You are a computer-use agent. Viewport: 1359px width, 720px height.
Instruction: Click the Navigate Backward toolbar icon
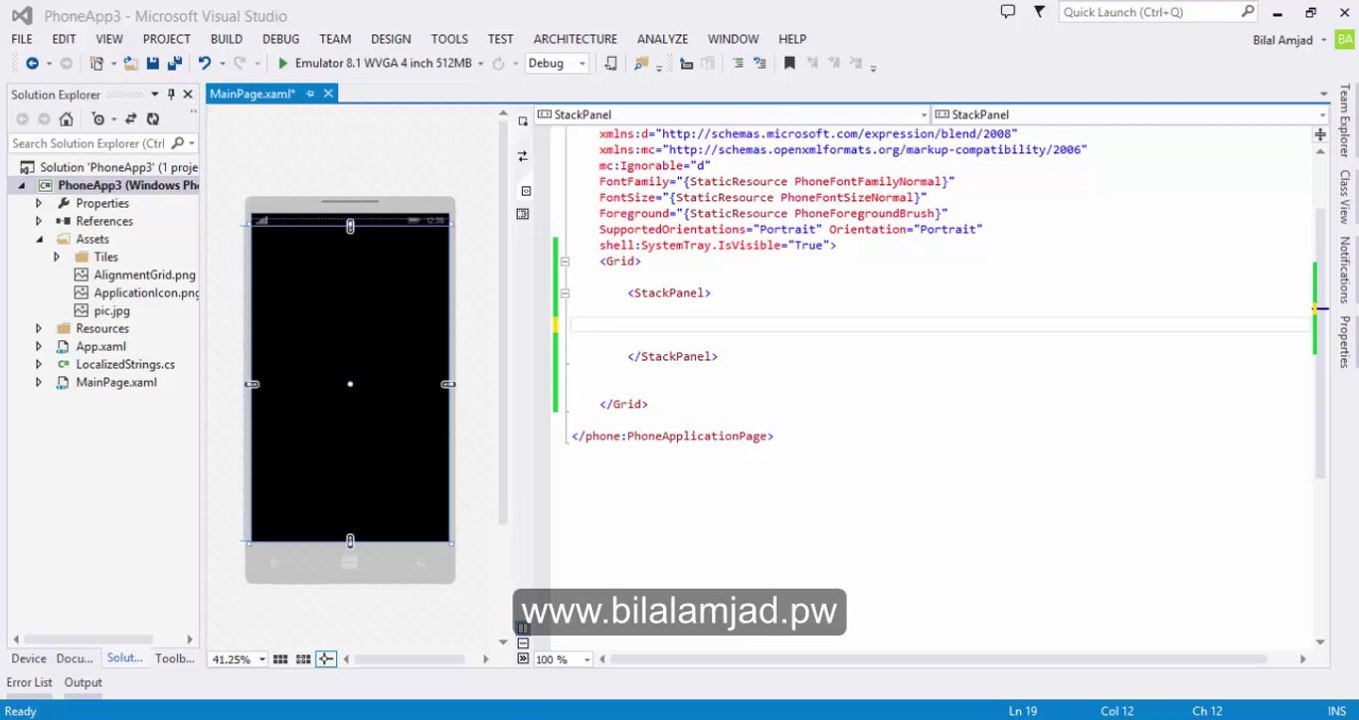[x=32, y=63]
